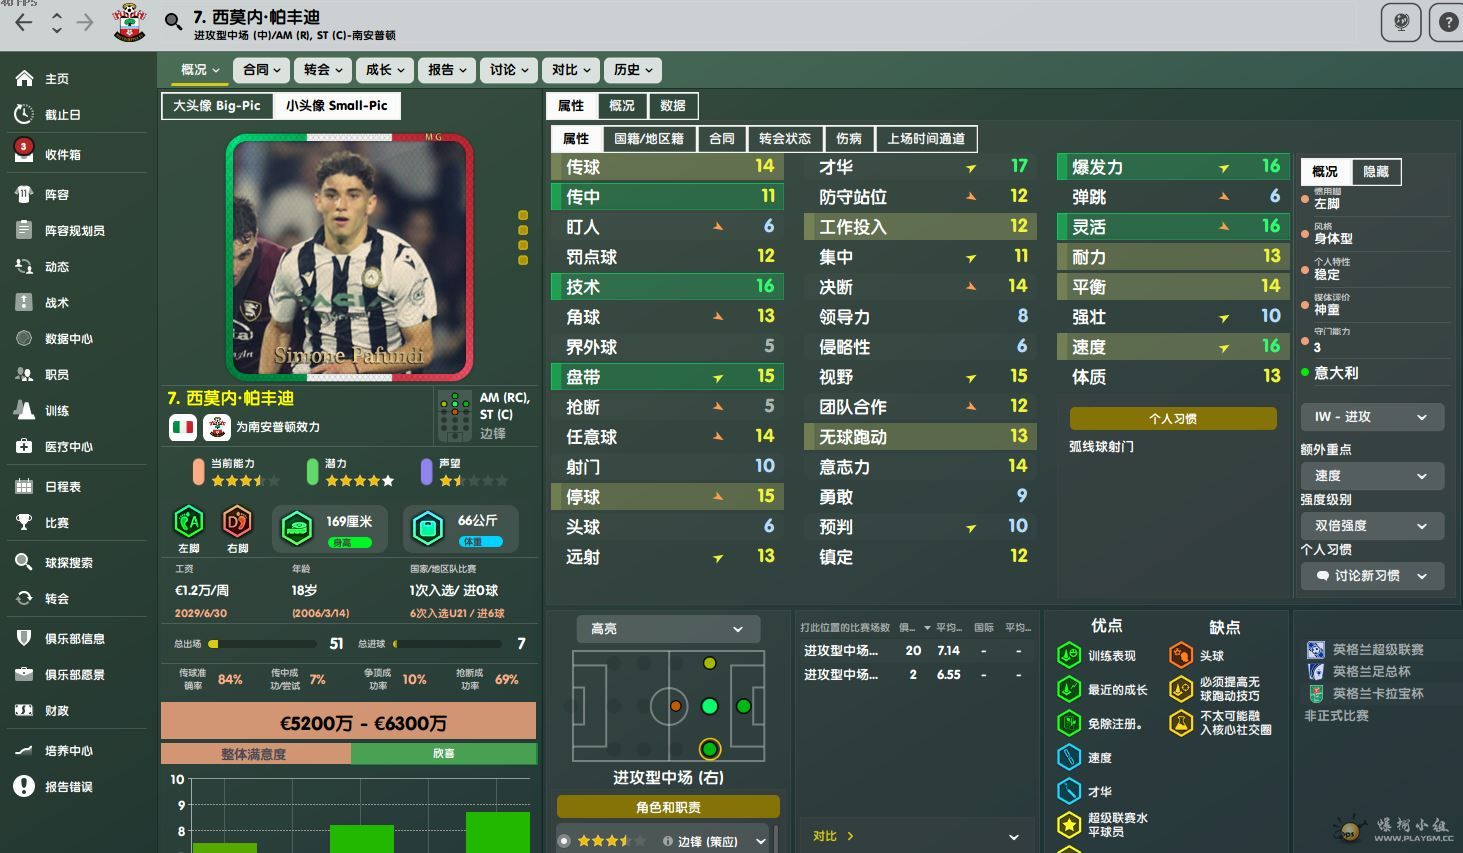The image size is (1463, 853).
Task: Select the 伤病 sub tab
Action: [x=849, y=138]
